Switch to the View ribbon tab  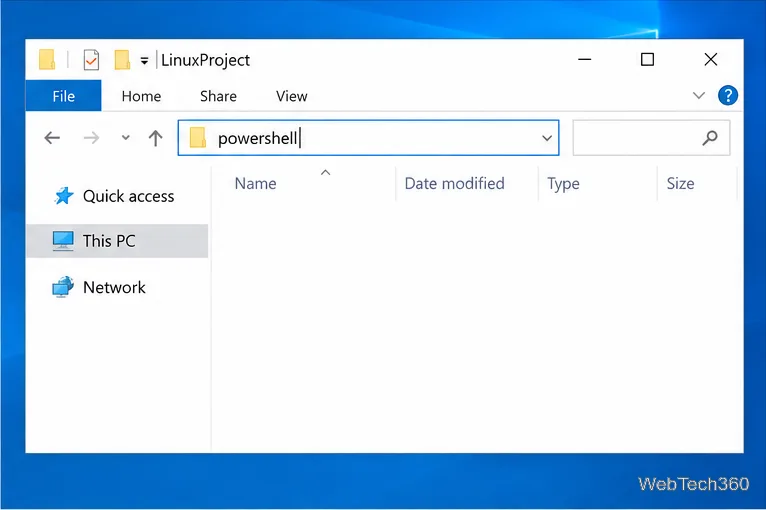click(x=292, y=96)
